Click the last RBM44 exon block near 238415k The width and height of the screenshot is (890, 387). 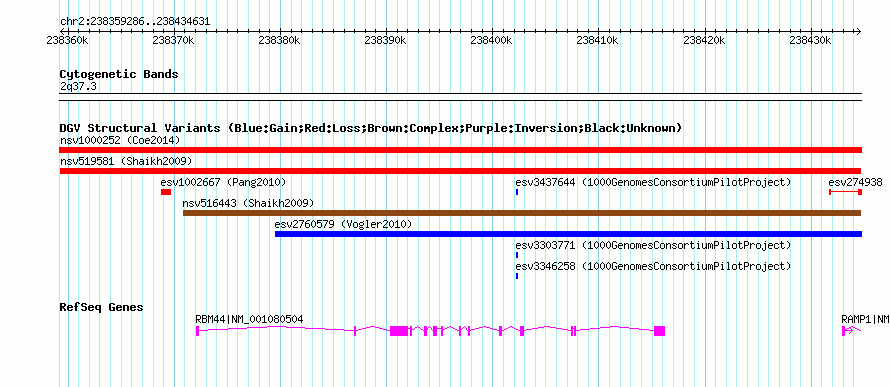[660, 331]
